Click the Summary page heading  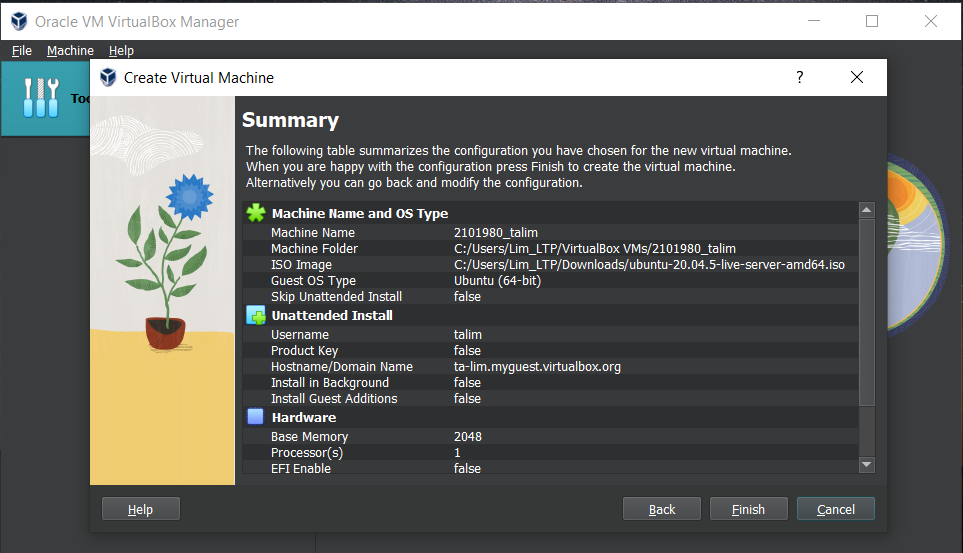290,120
